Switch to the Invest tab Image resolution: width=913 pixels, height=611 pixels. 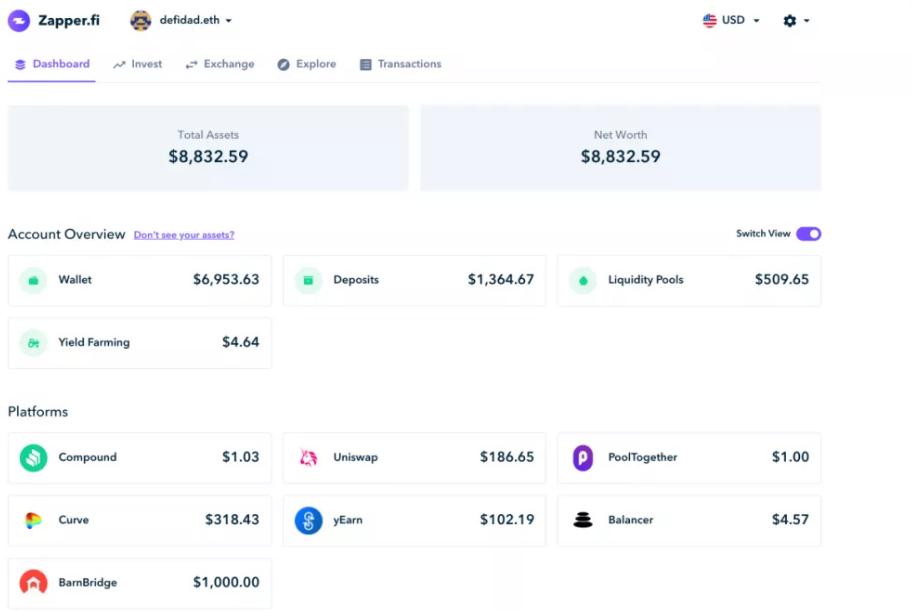(137, 64)
